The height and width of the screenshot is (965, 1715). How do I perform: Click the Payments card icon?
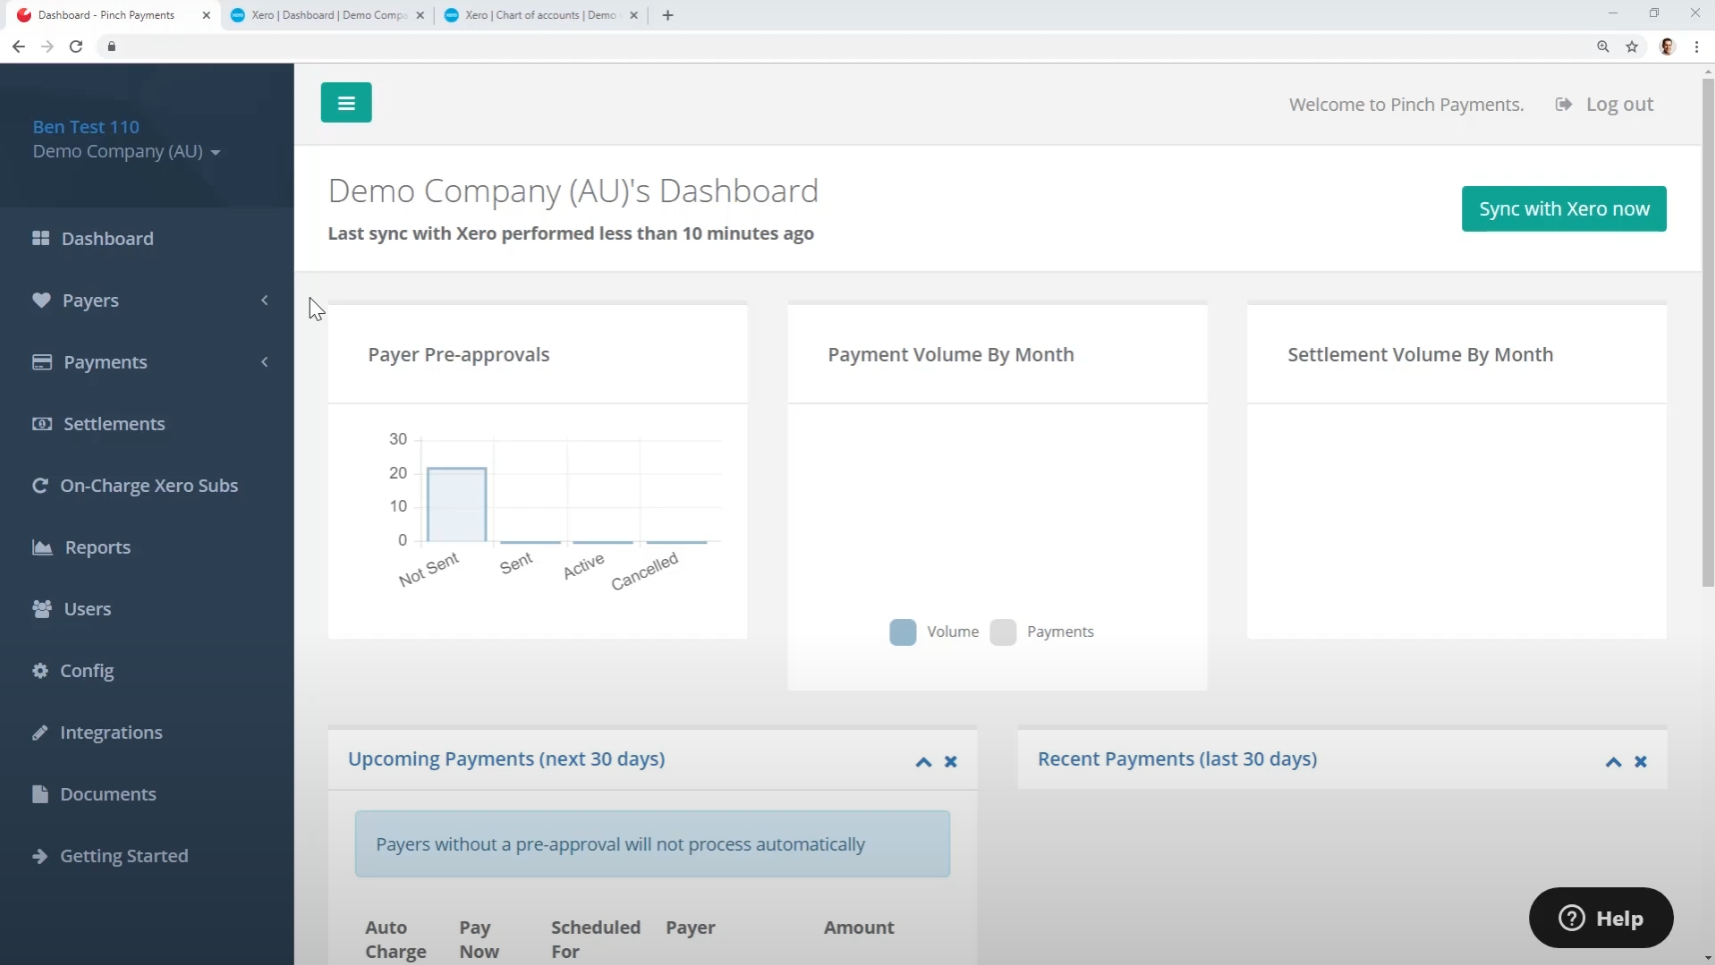point(42,362)
